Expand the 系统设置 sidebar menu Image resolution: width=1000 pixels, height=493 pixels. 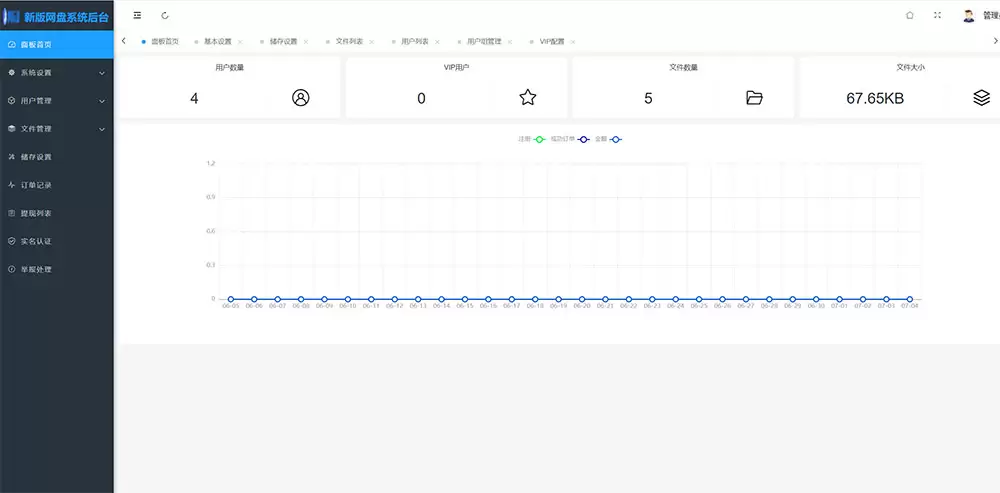56,73
